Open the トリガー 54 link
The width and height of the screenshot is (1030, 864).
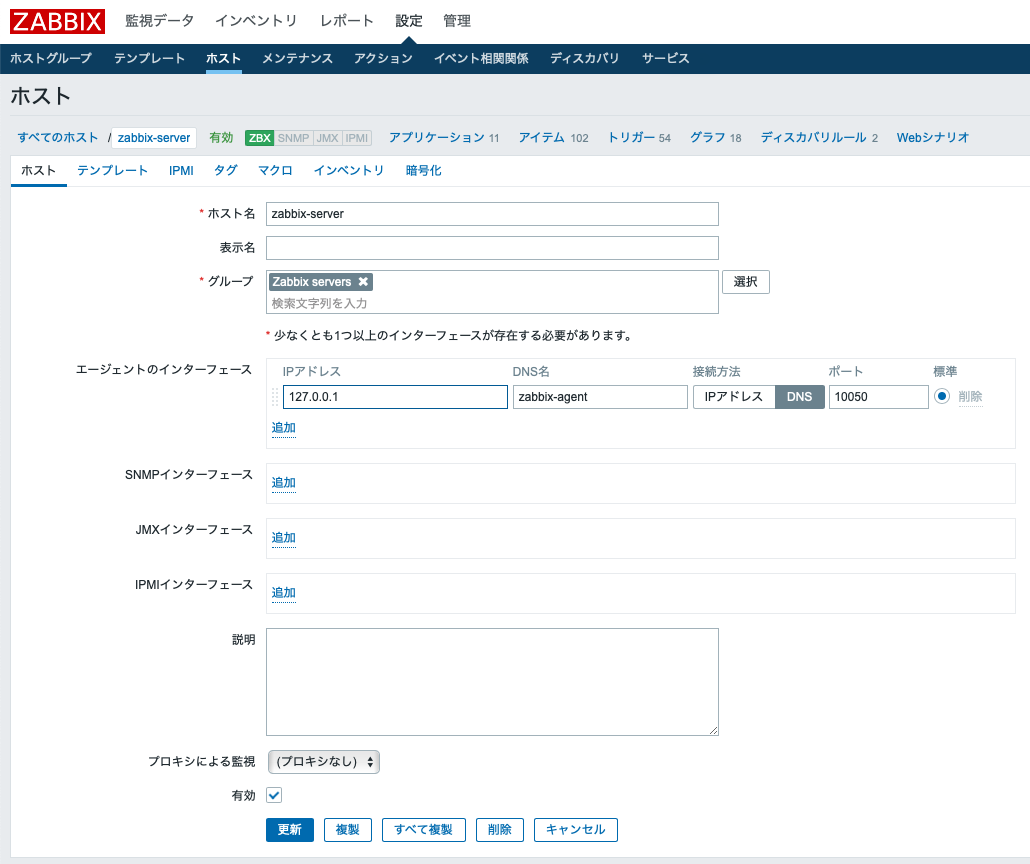(637, 137)
